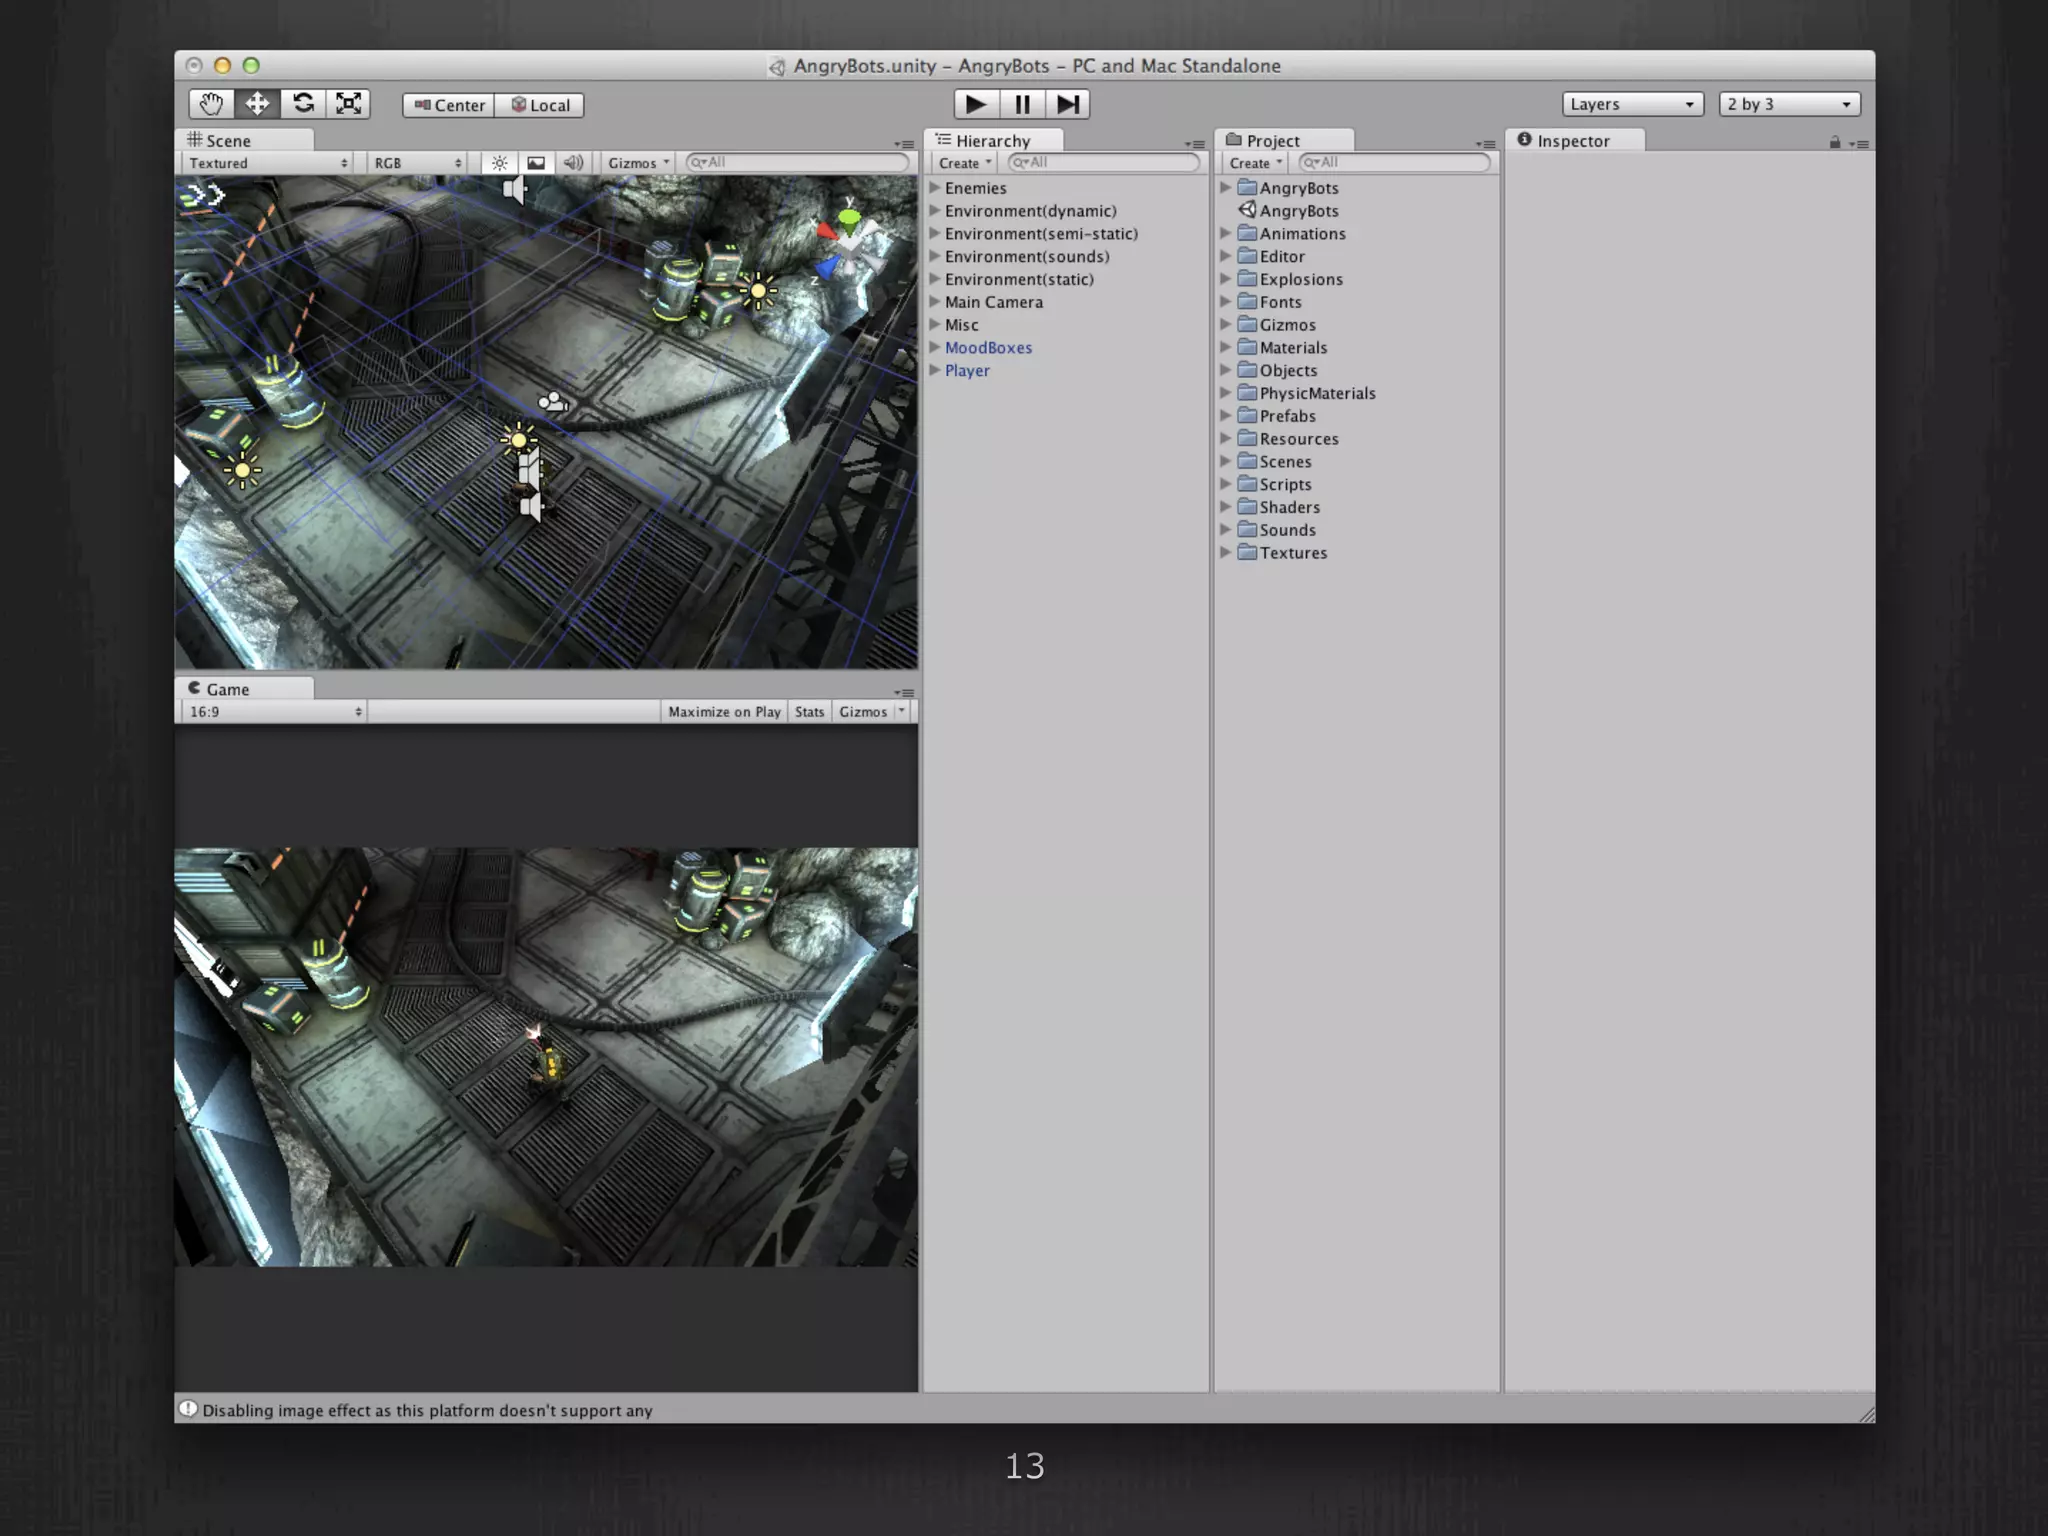Screen dimensions: 2048x1536
Task: Click the Pause button
Action: pyautogui.click(x=1022, y=104)
